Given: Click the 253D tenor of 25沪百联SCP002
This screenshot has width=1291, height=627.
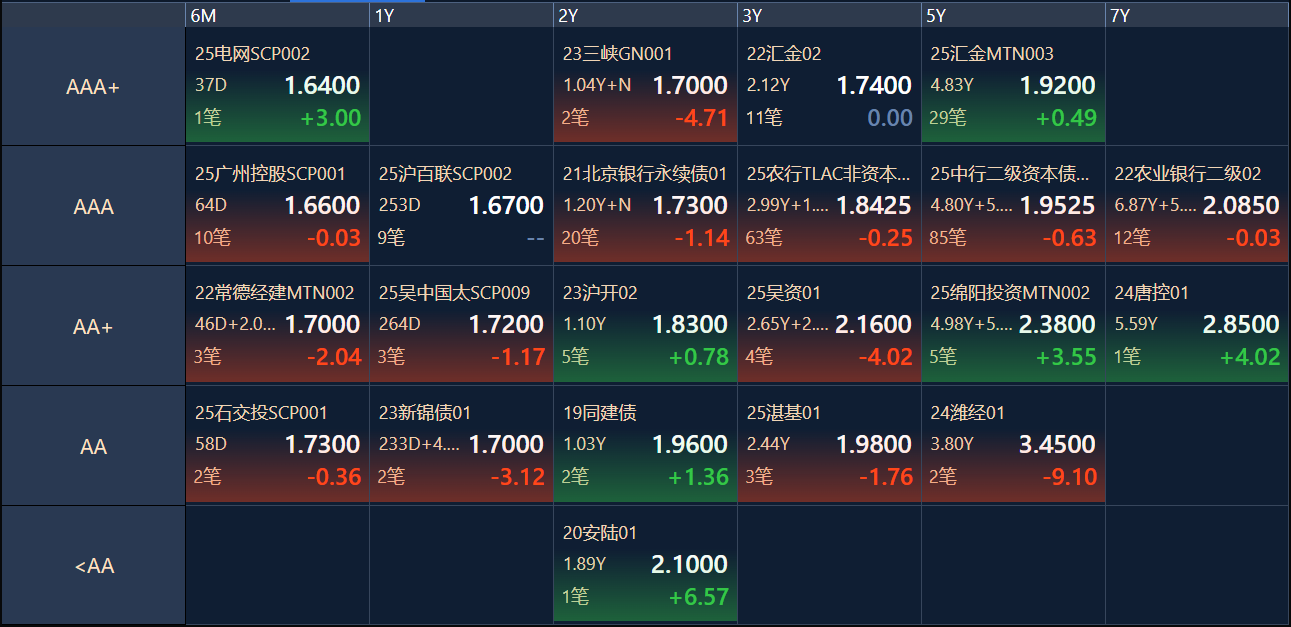Looking at the screenshot, I should (399, 206).
